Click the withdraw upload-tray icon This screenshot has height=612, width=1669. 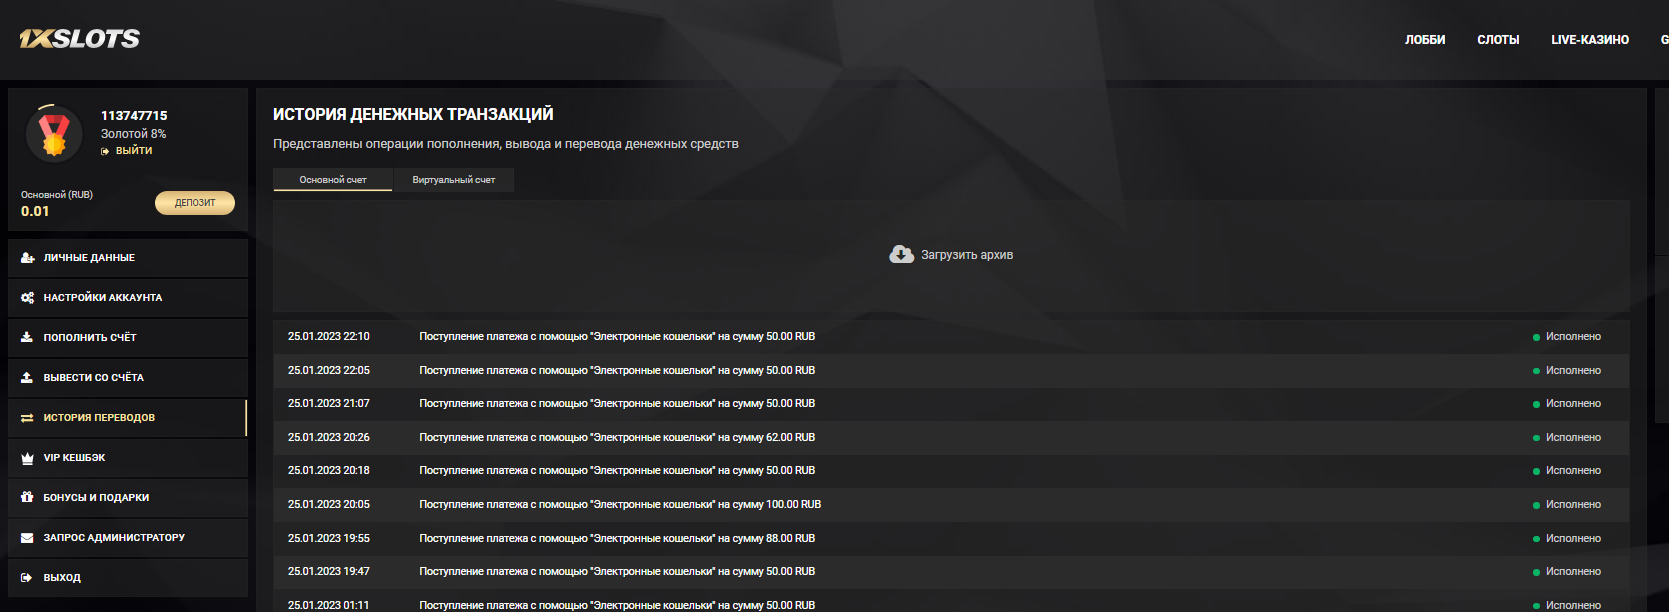pos(27,378)
